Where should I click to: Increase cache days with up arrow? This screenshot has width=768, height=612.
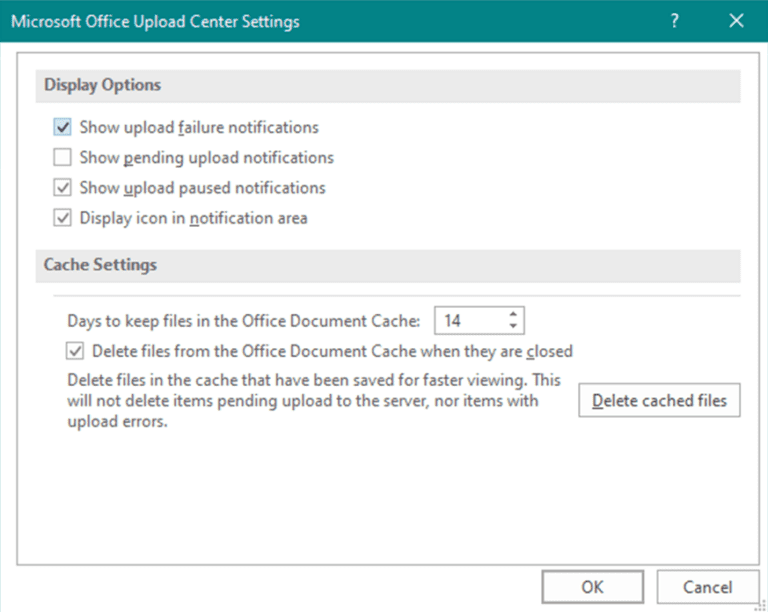pyautogui.click(x=513, y=315)
